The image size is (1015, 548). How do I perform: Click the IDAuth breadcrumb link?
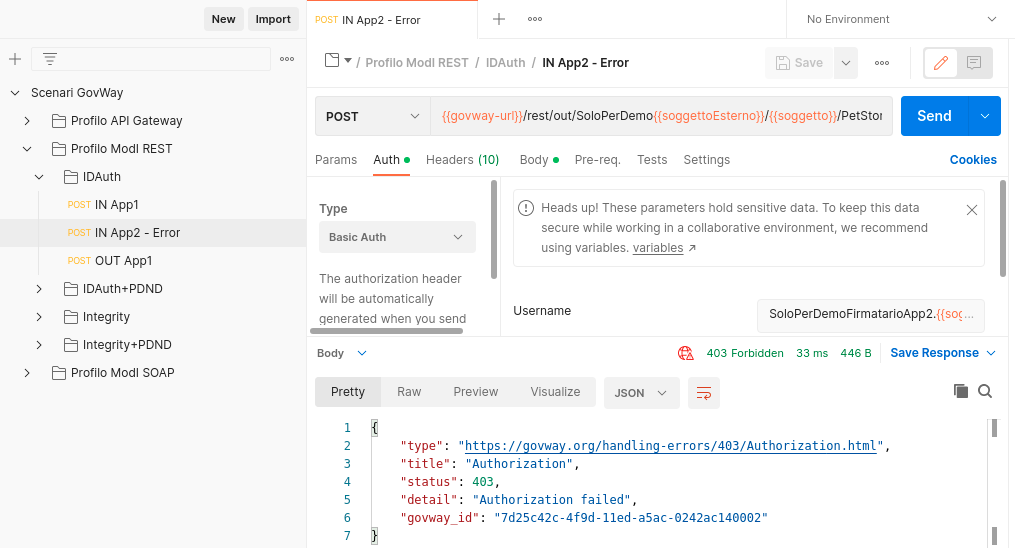pyautogui.click(x=506, y=63)
